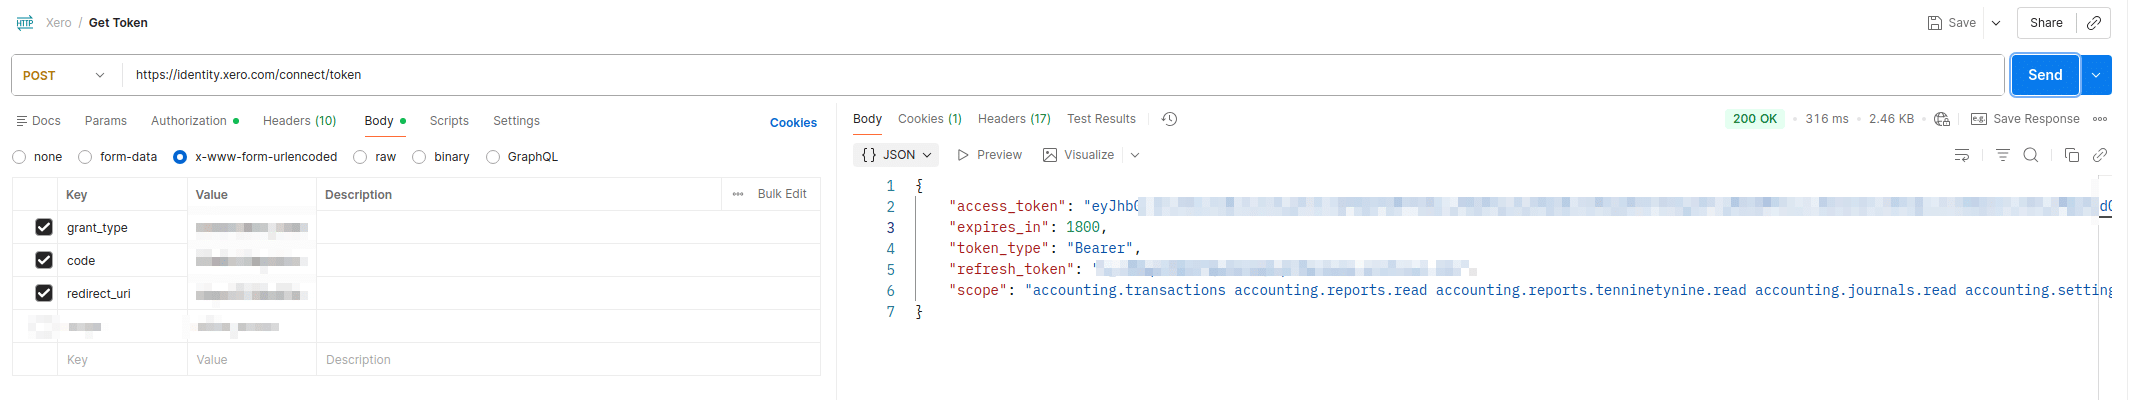Select the GraphQL body type
Image resolution: width=2134 pixels, height=400 pixels.
coord(493,157)
